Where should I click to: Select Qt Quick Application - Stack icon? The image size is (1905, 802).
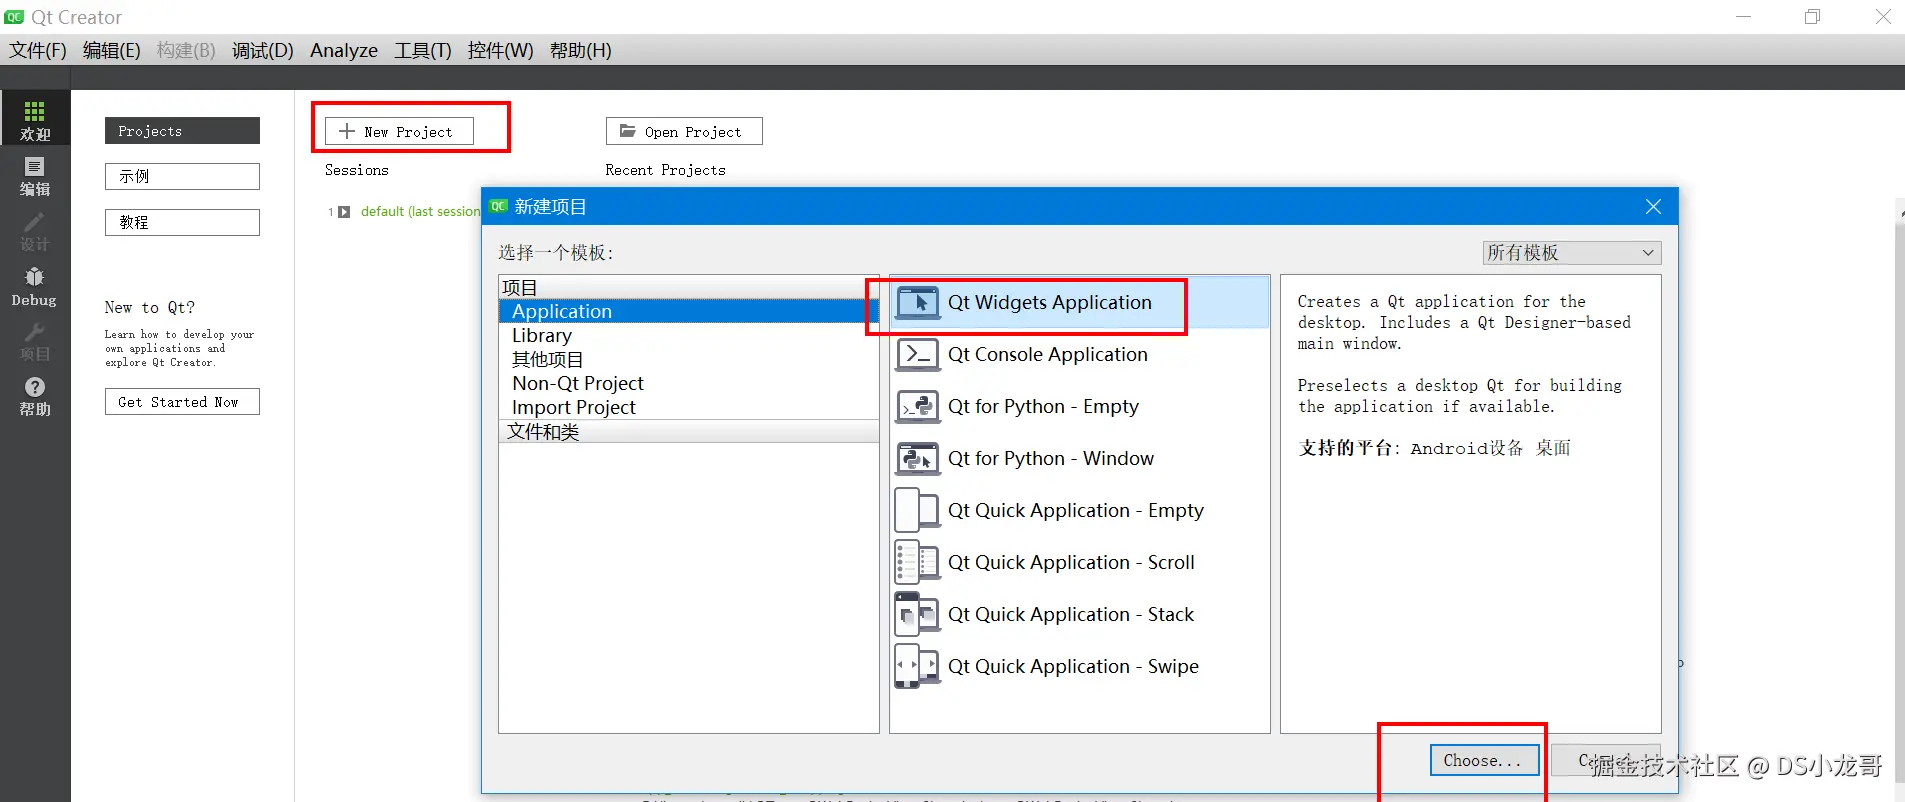(x=917, y=614)
